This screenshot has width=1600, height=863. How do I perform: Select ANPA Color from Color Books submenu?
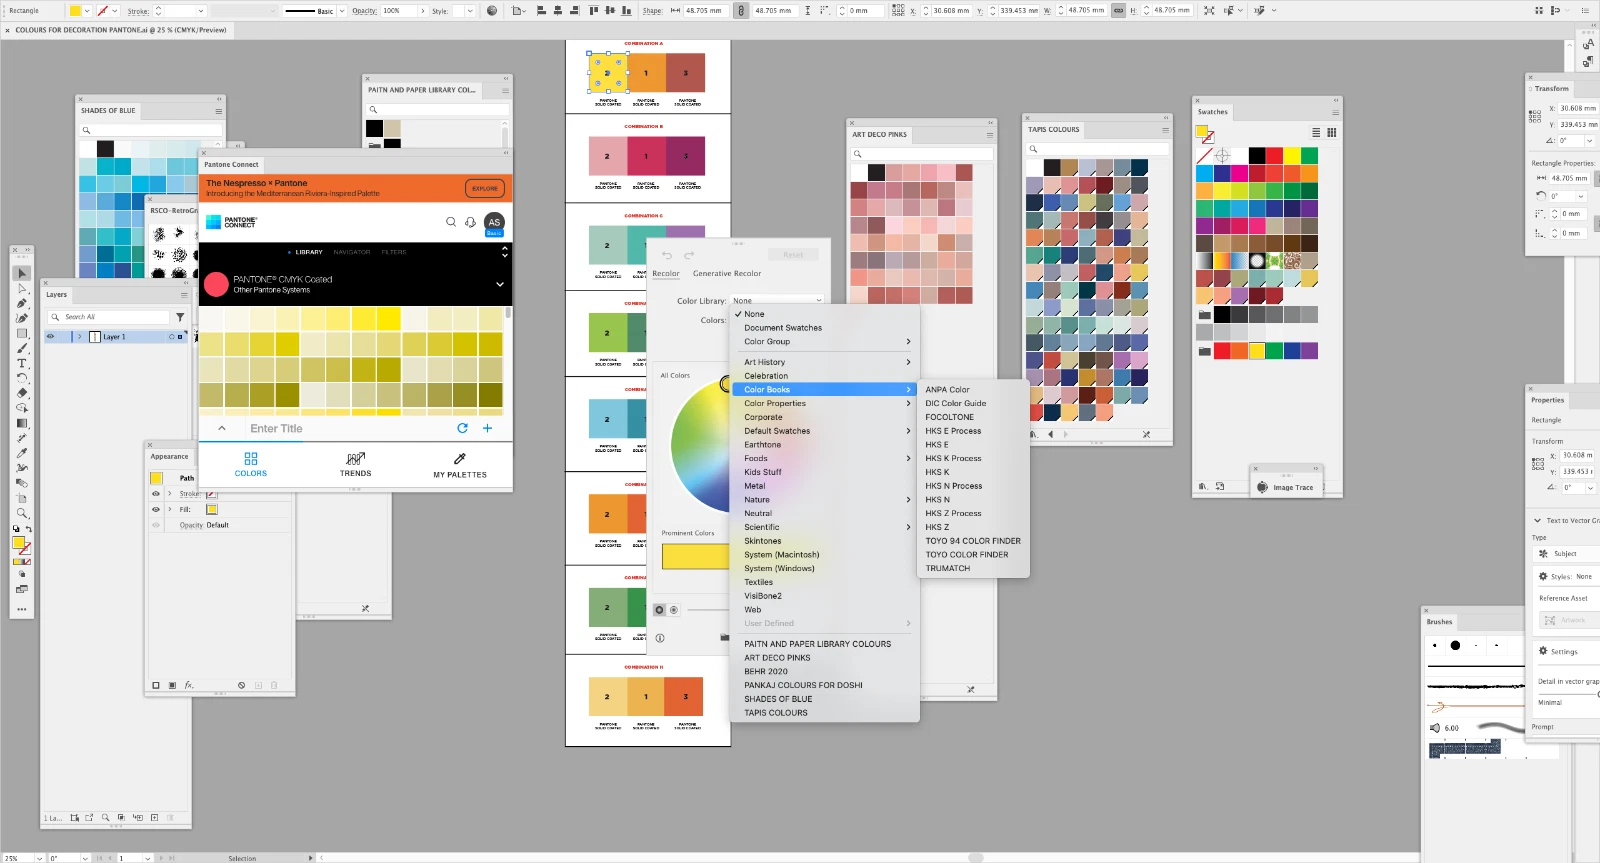click(x=947, y=390)
